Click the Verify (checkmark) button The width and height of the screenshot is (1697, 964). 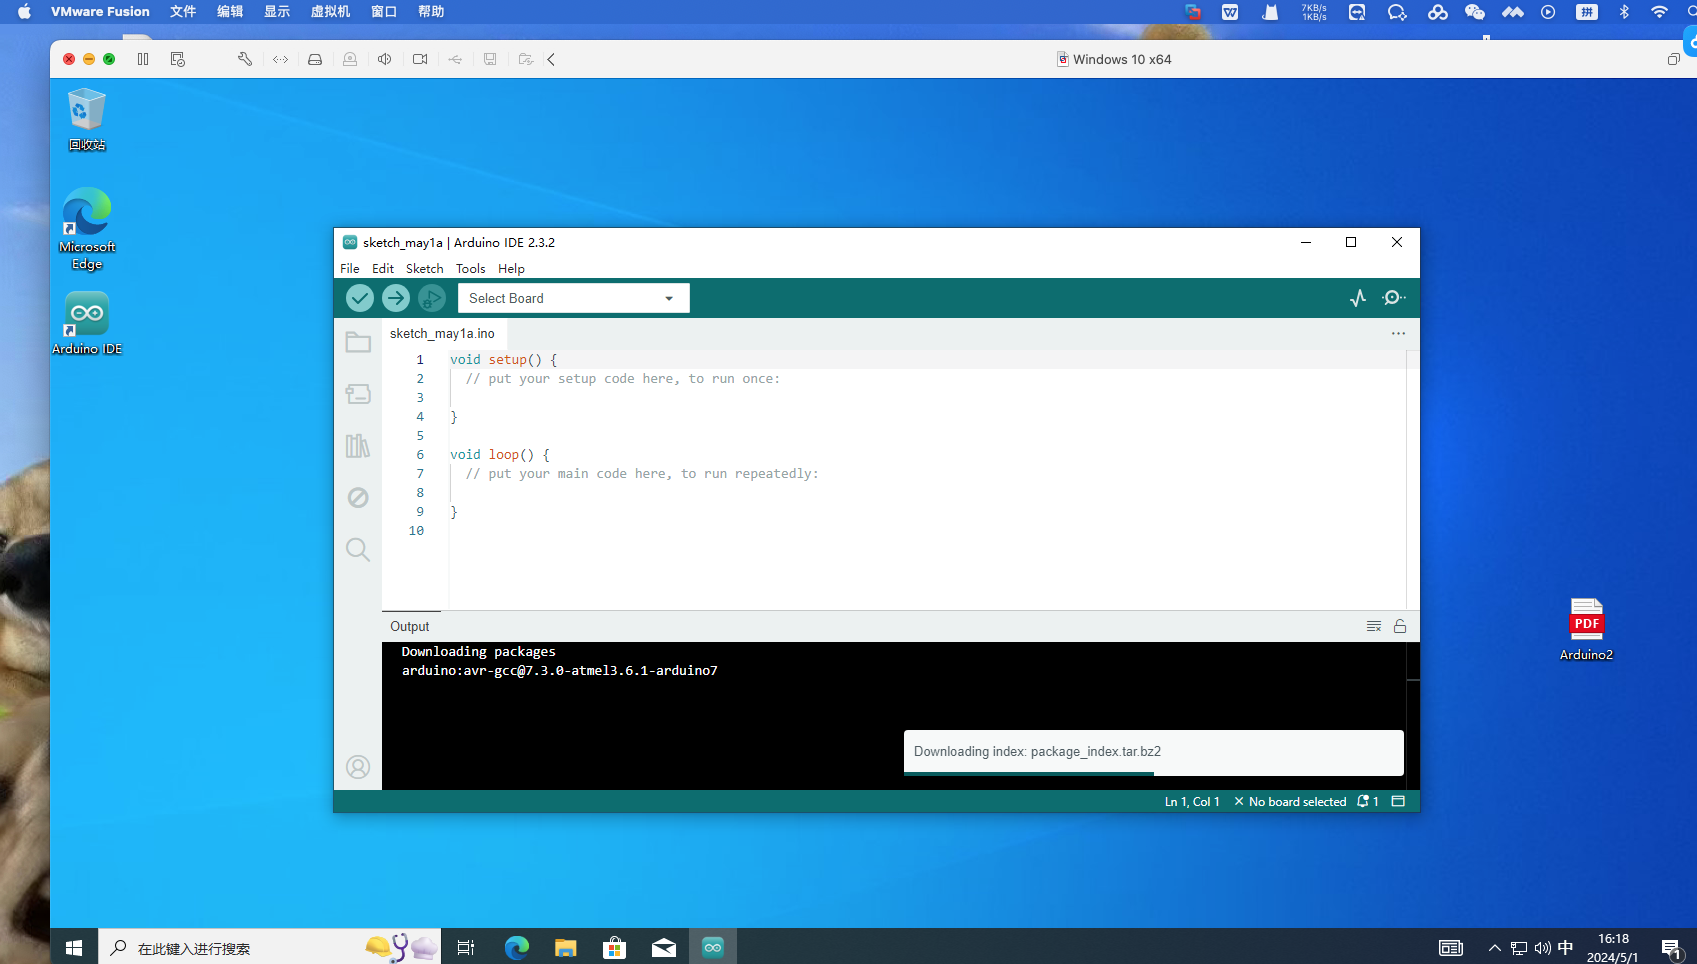tap(360, 298)
